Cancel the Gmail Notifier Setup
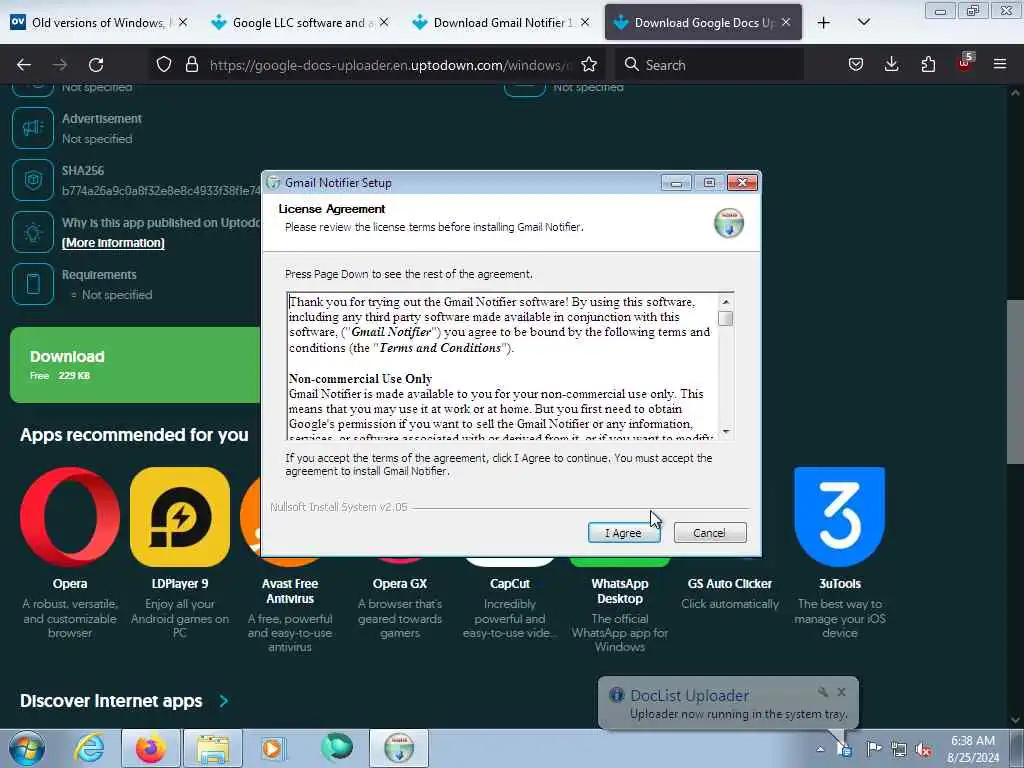This screenshot has height=768, width=1024. [x=710, y=533]
